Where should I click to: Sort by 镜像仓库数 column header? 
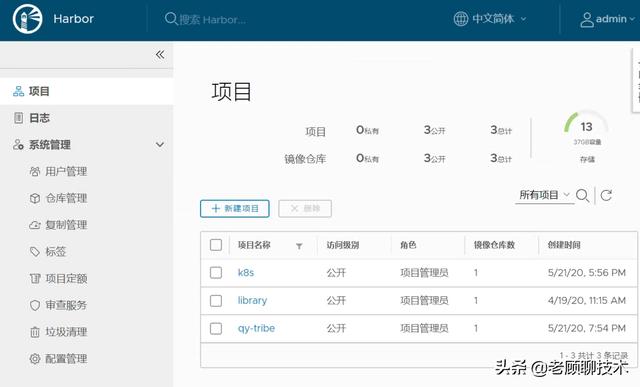coord(494,245)
